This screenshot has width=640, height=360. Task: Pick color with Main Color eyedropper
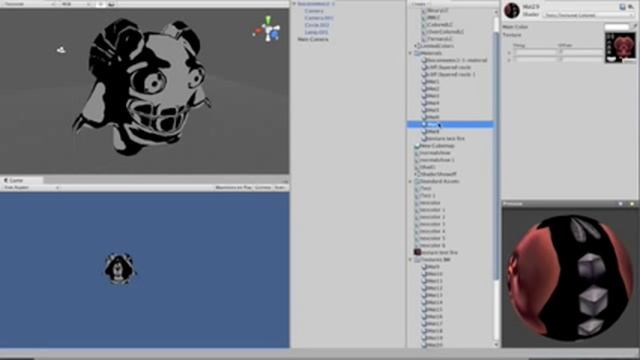(x=635, y=27)
